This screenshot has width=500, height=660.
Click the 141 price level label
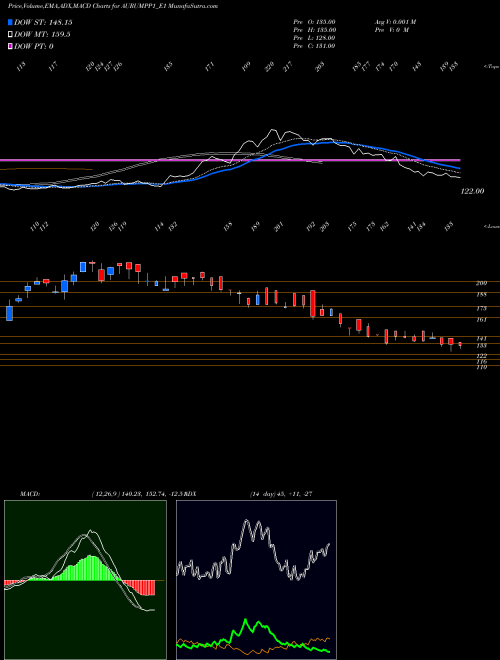[481, 338]
